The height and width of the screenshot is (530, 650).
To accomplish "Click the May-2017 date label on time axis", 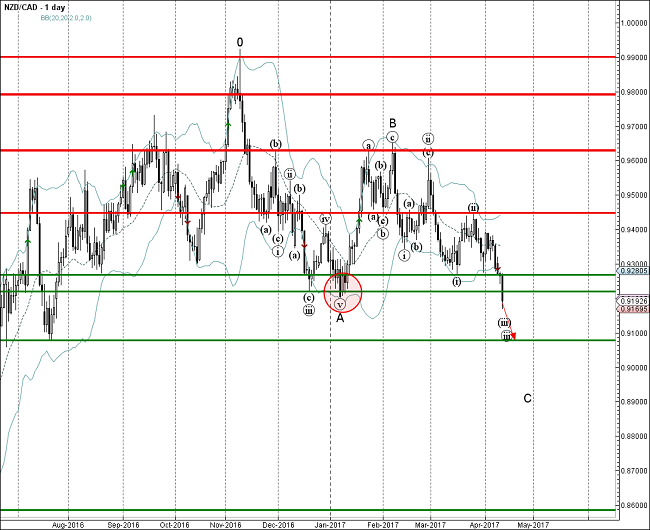I will 532,523.
